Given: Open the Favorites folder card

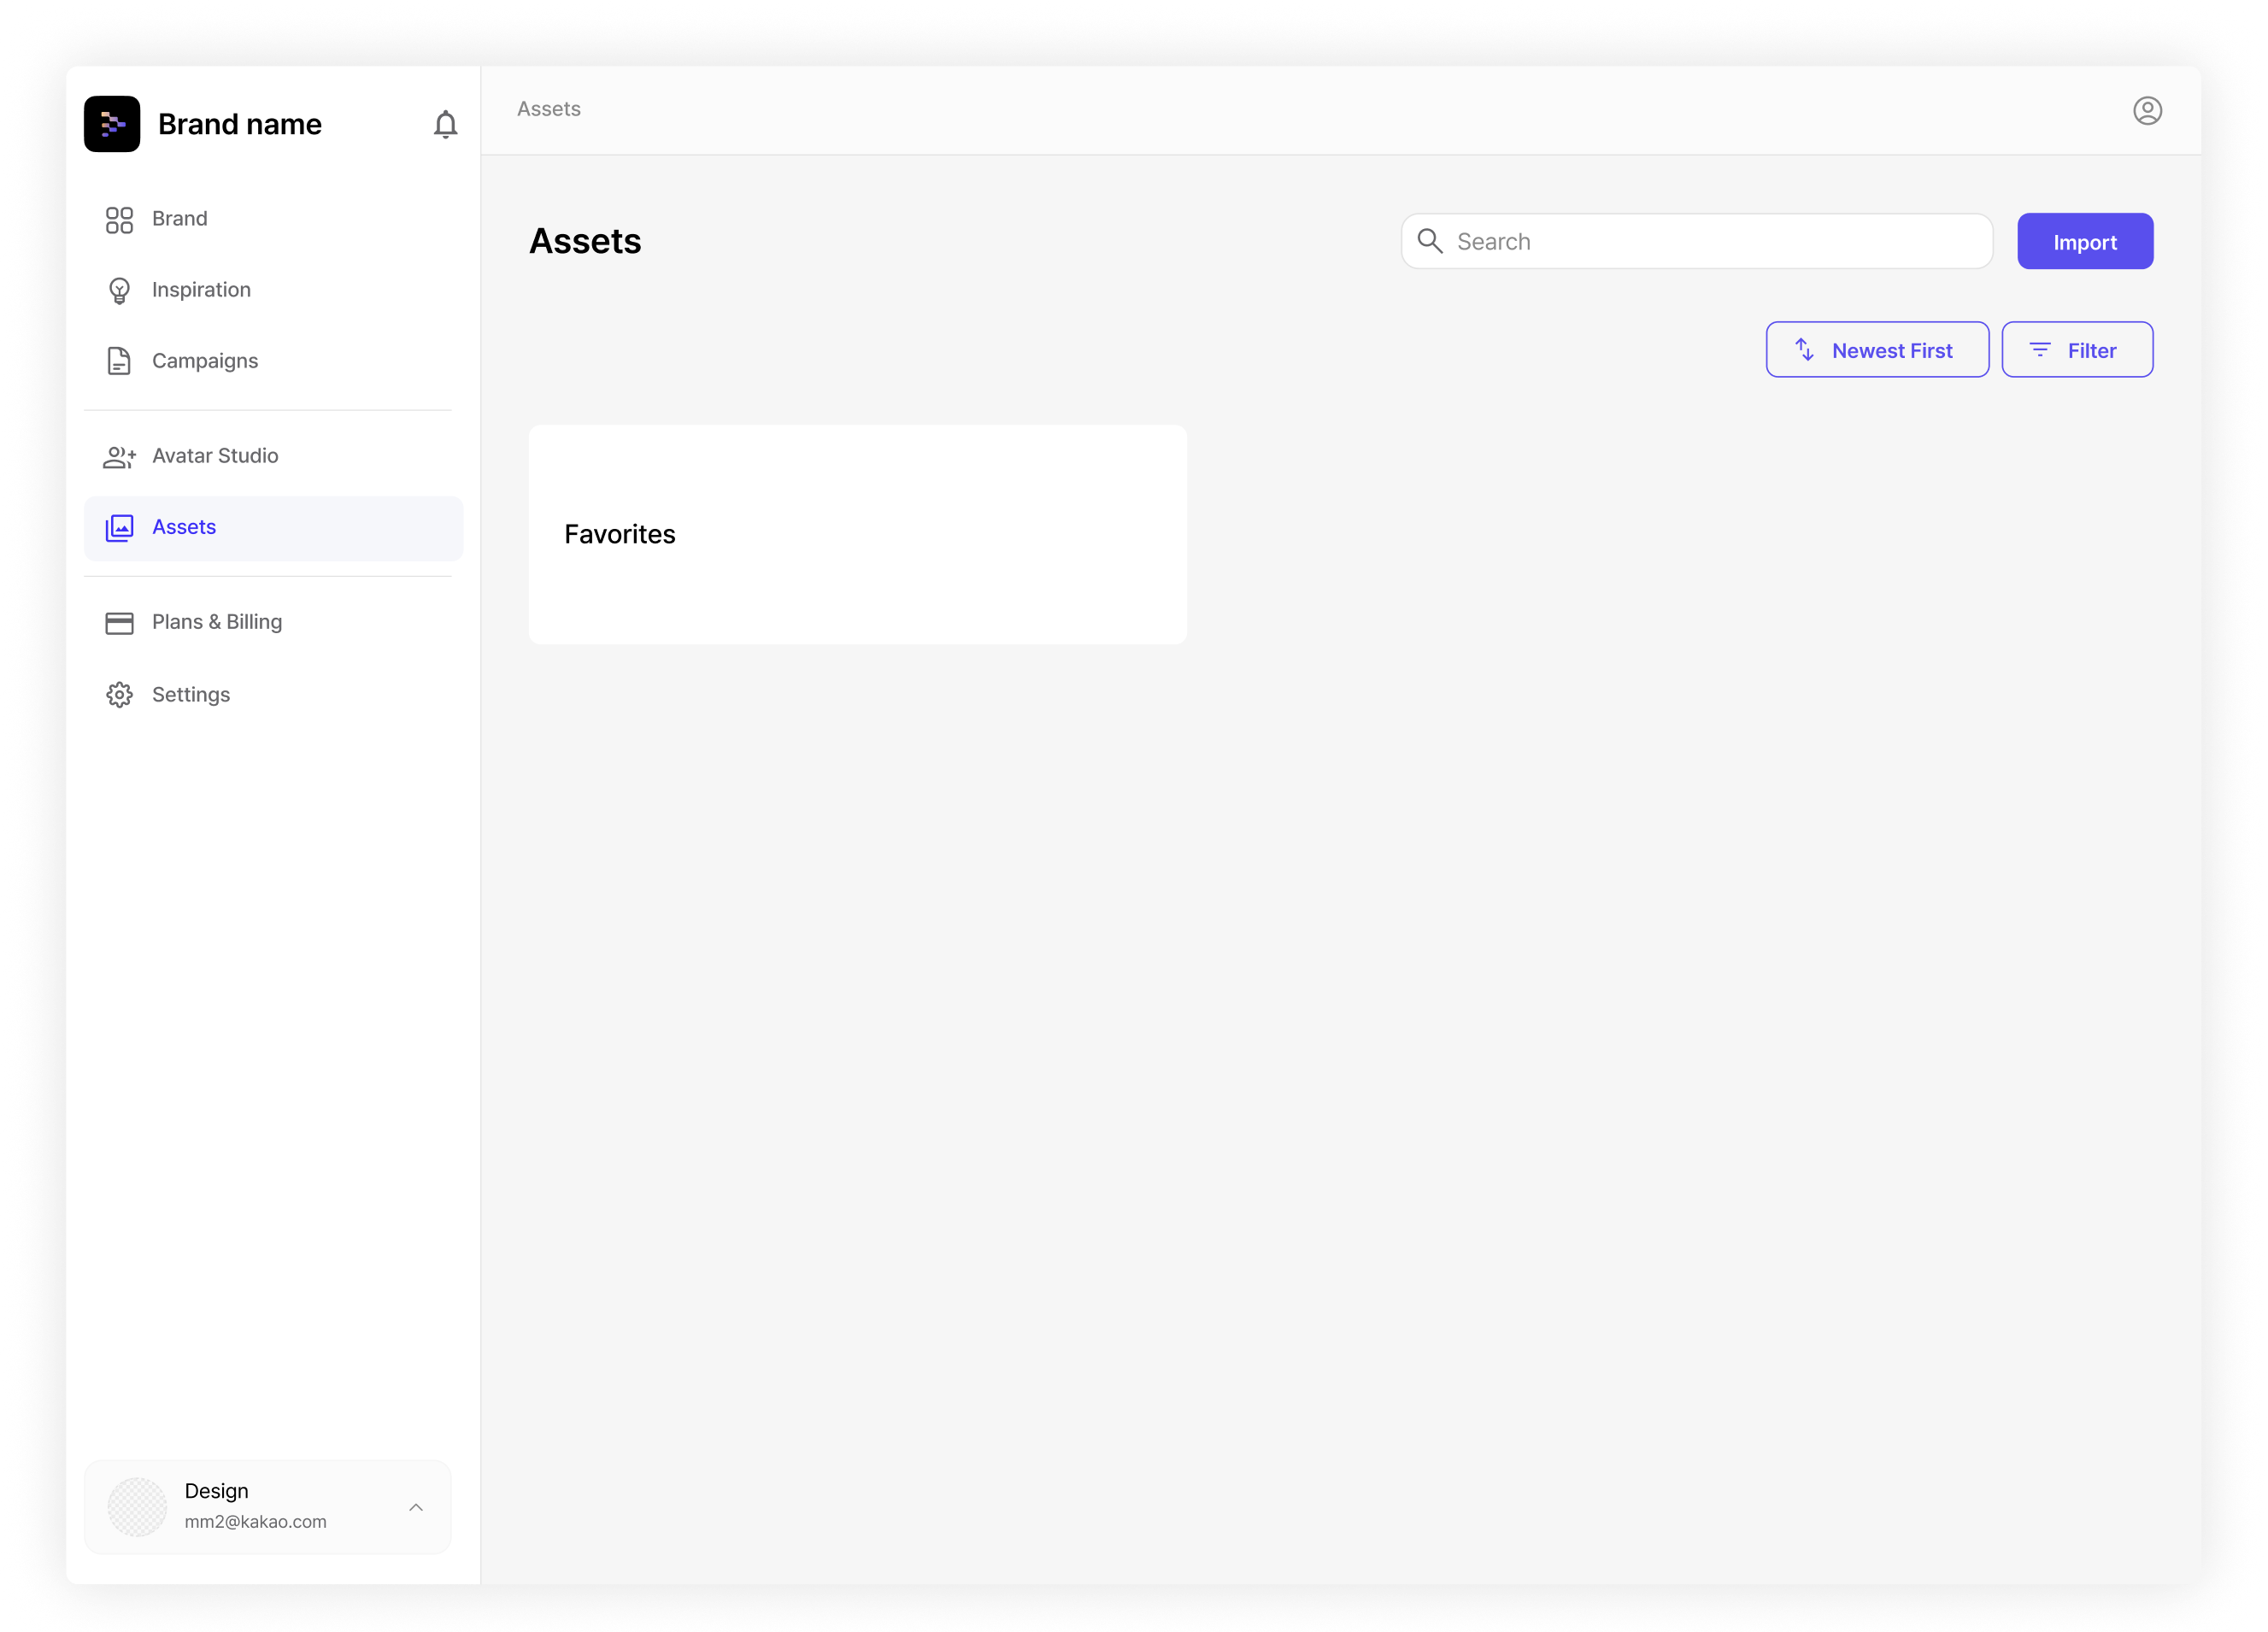Looking at the screenshot, I should point(858,534).
